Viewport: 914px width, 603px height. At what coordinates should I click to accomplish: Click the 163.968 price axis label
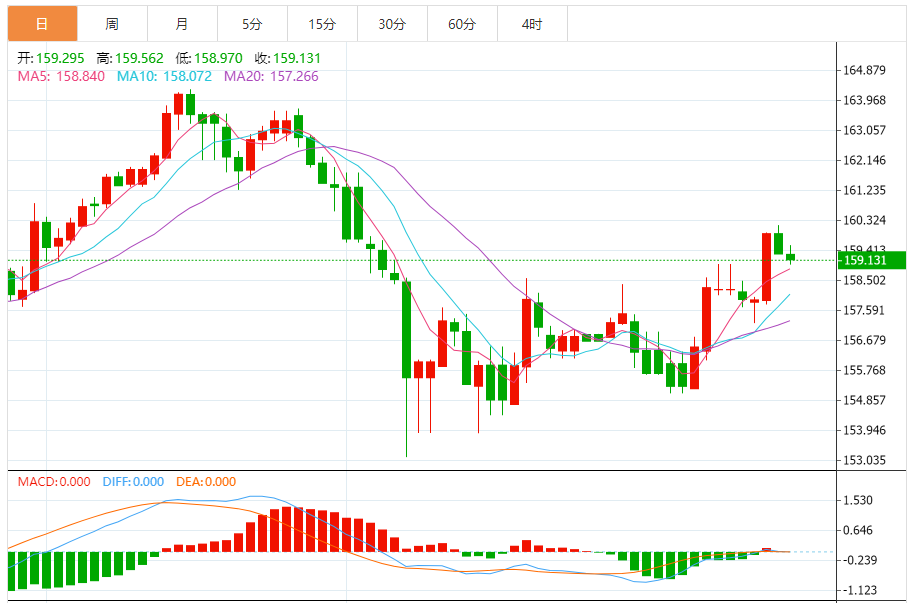[x=864, y=100]
